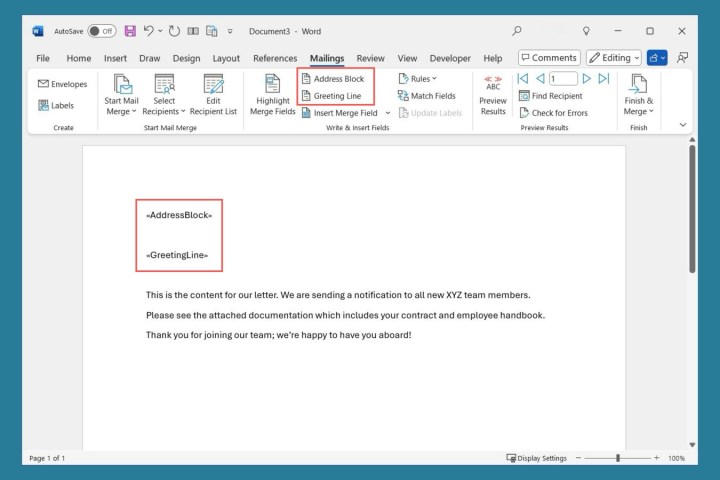The width and height of the screenshot is (720, 480).
Task: Toggle the AutoSave switch
Action: pyautogui.click(x=101, y=31)
